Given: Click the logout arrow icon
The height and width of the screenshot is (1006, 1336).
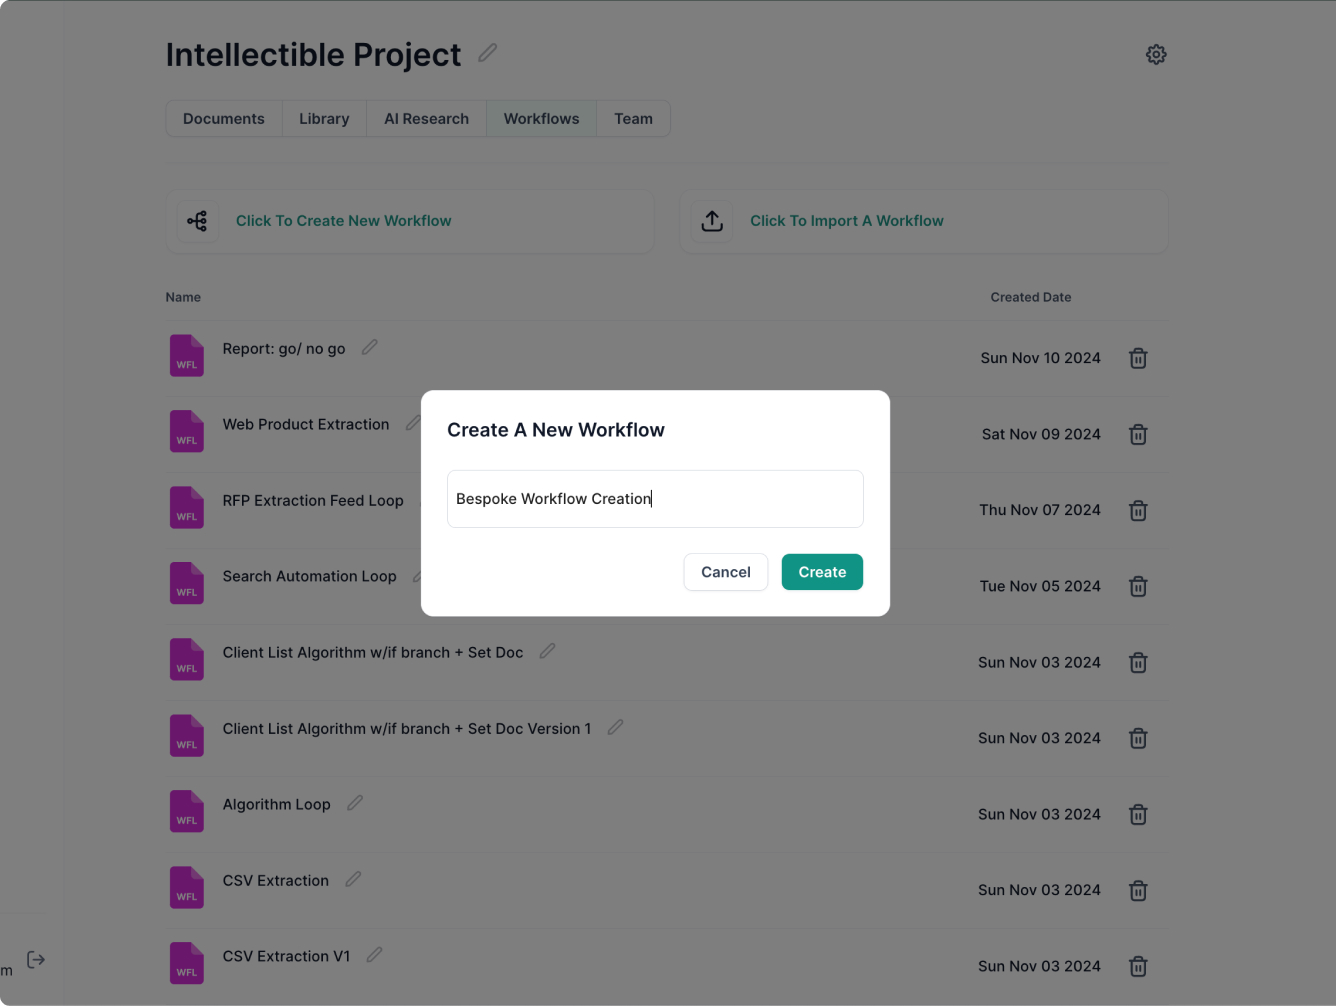Looking at the screenshot, I should (36, 960).
